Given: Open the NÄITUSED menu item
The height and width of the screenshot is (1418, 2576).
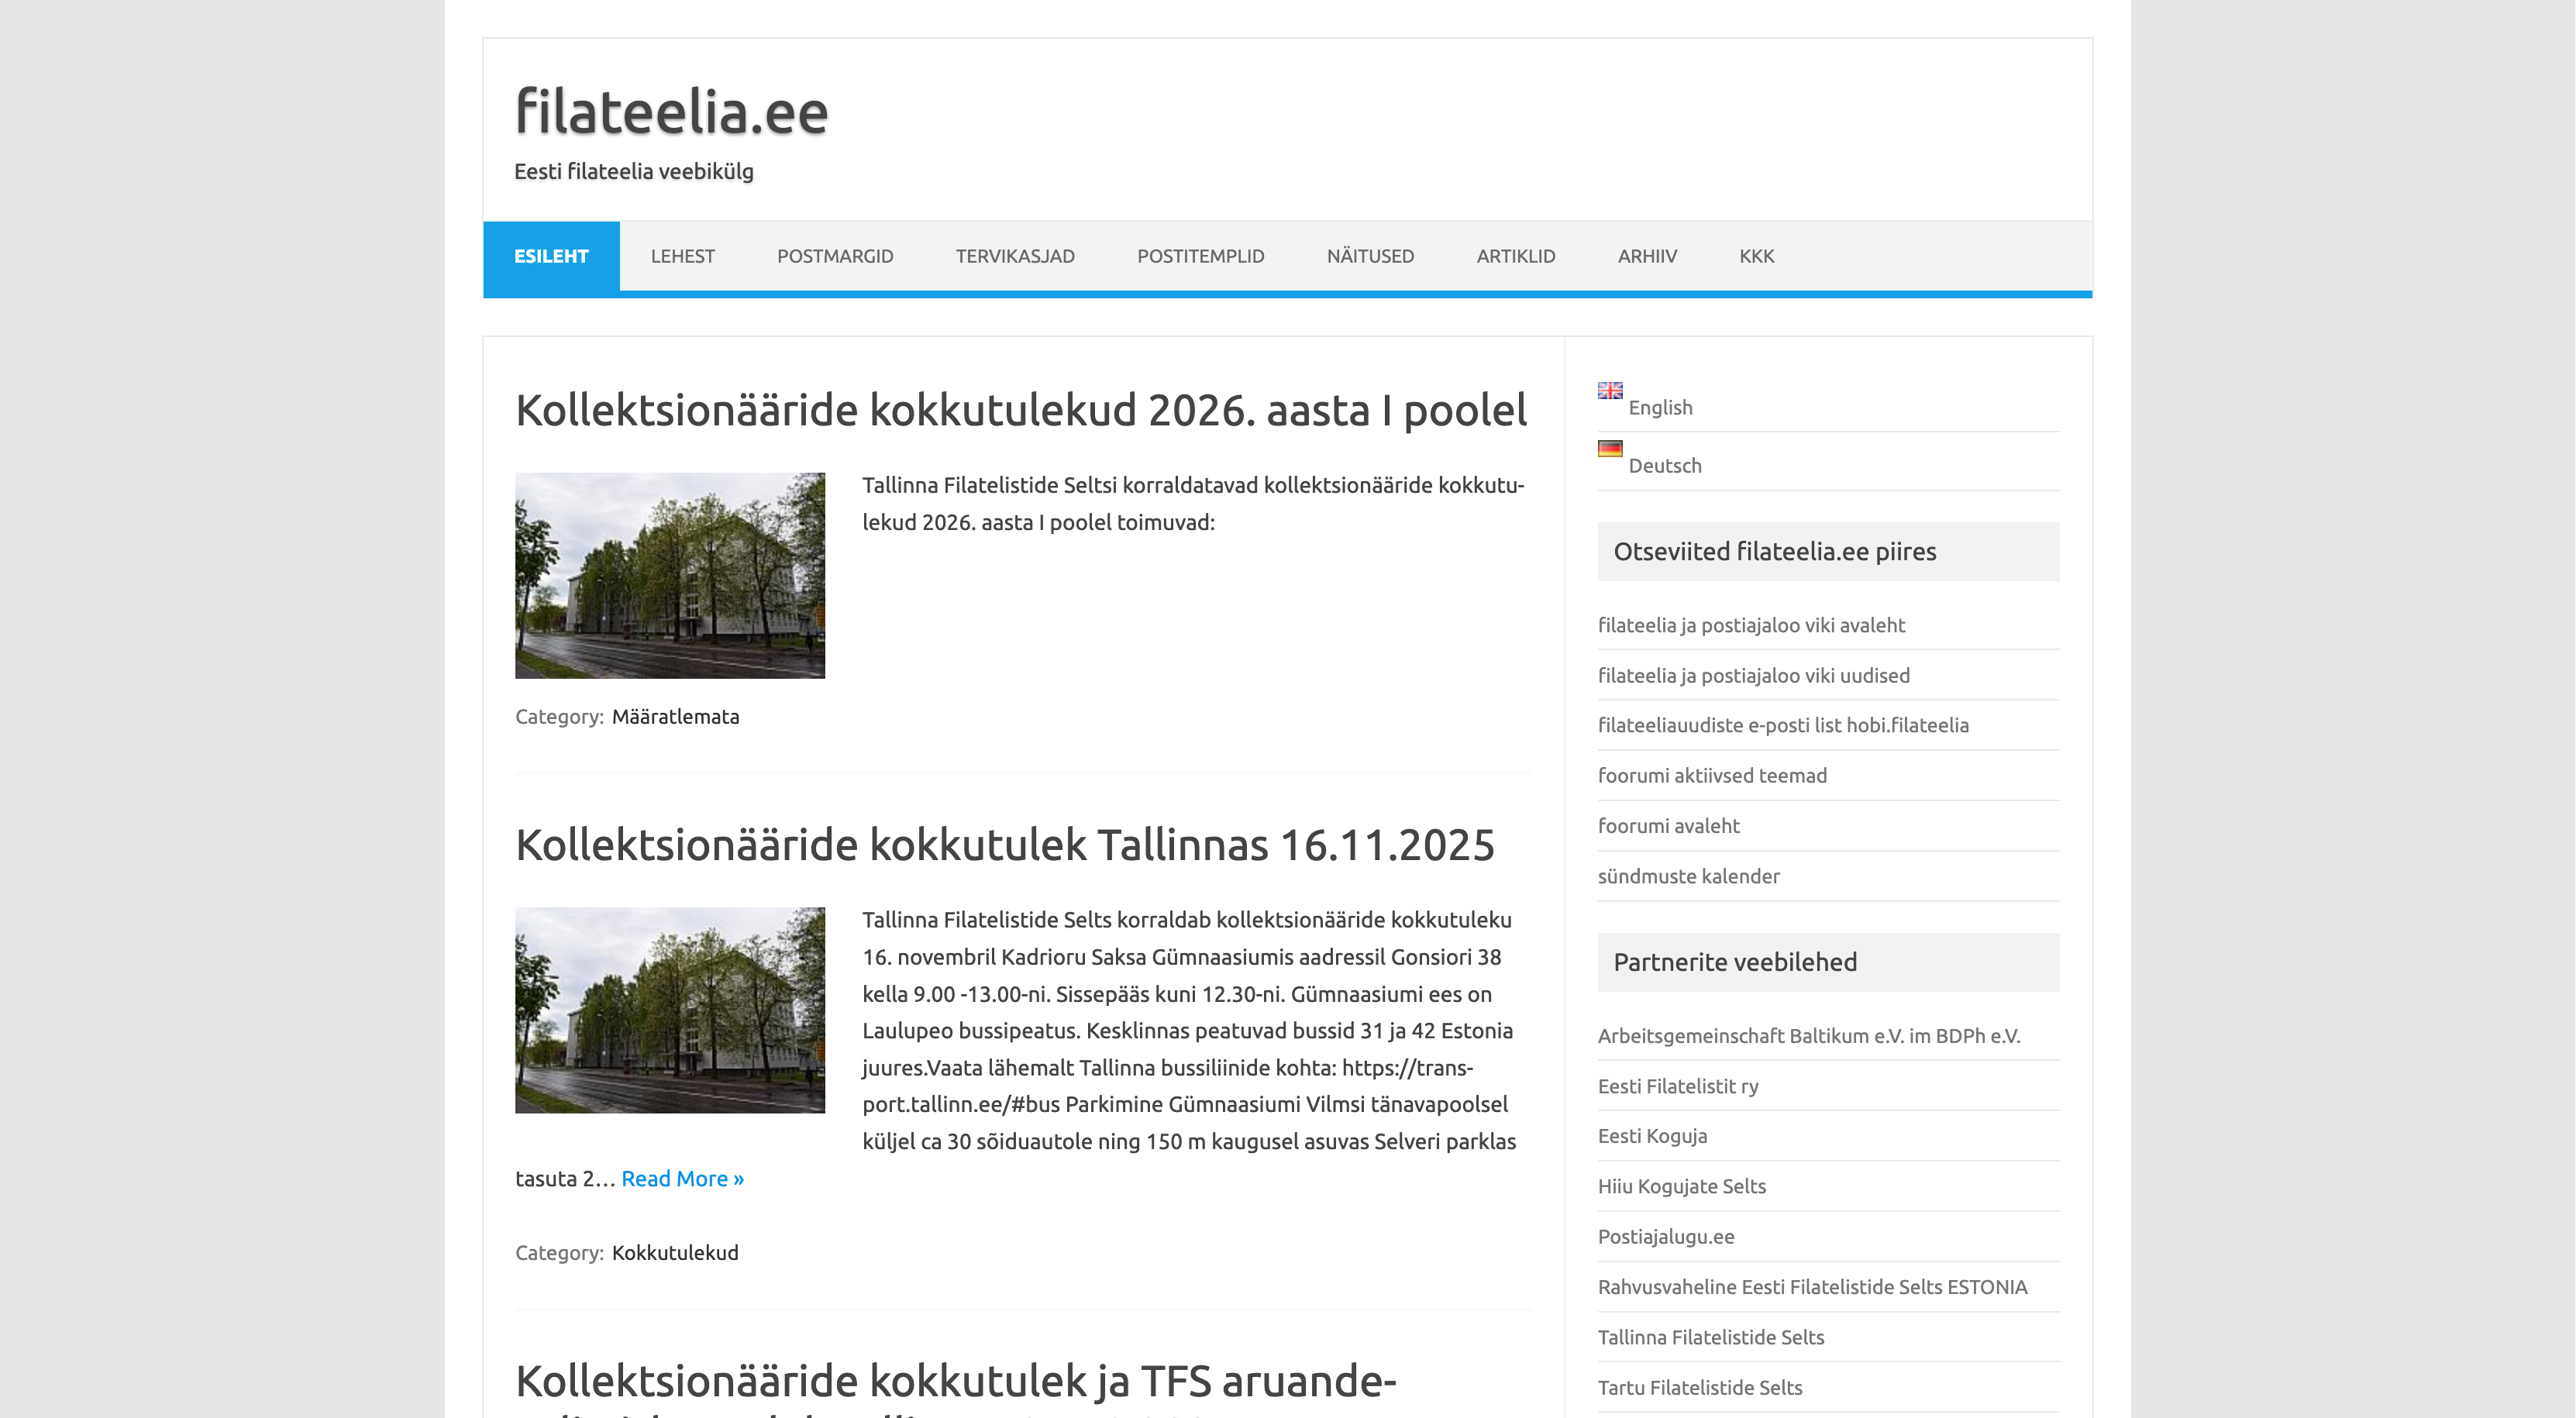Looking at the screenshot, I should pyautogui.click(x=1369, y=256).
